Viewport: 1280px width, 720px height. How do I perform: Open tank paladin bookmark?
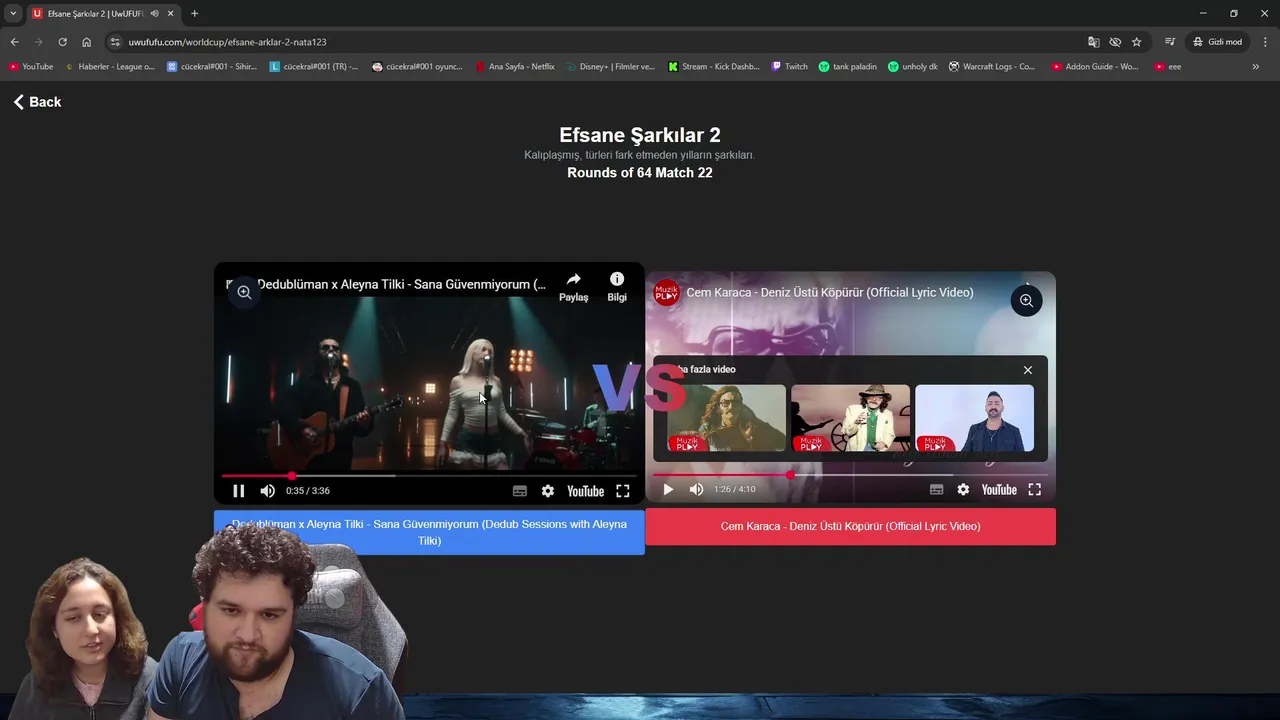tap(847, 67)
